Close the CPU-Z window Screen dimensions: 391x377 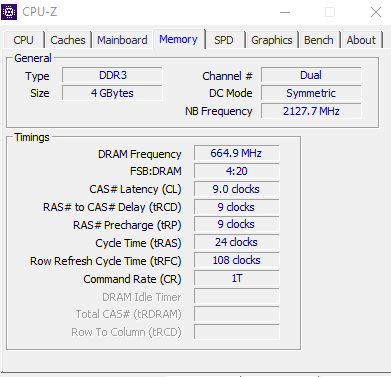pyautogui.click(x=376, y=12)
